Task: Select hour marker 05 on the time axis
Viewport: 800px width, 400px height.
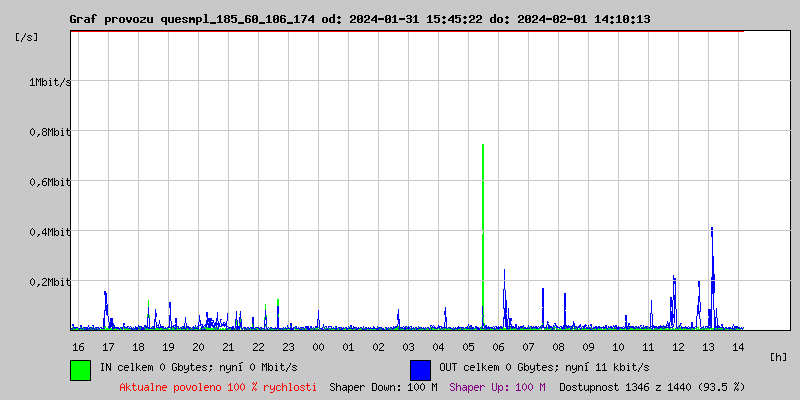Action: [468, 347]
